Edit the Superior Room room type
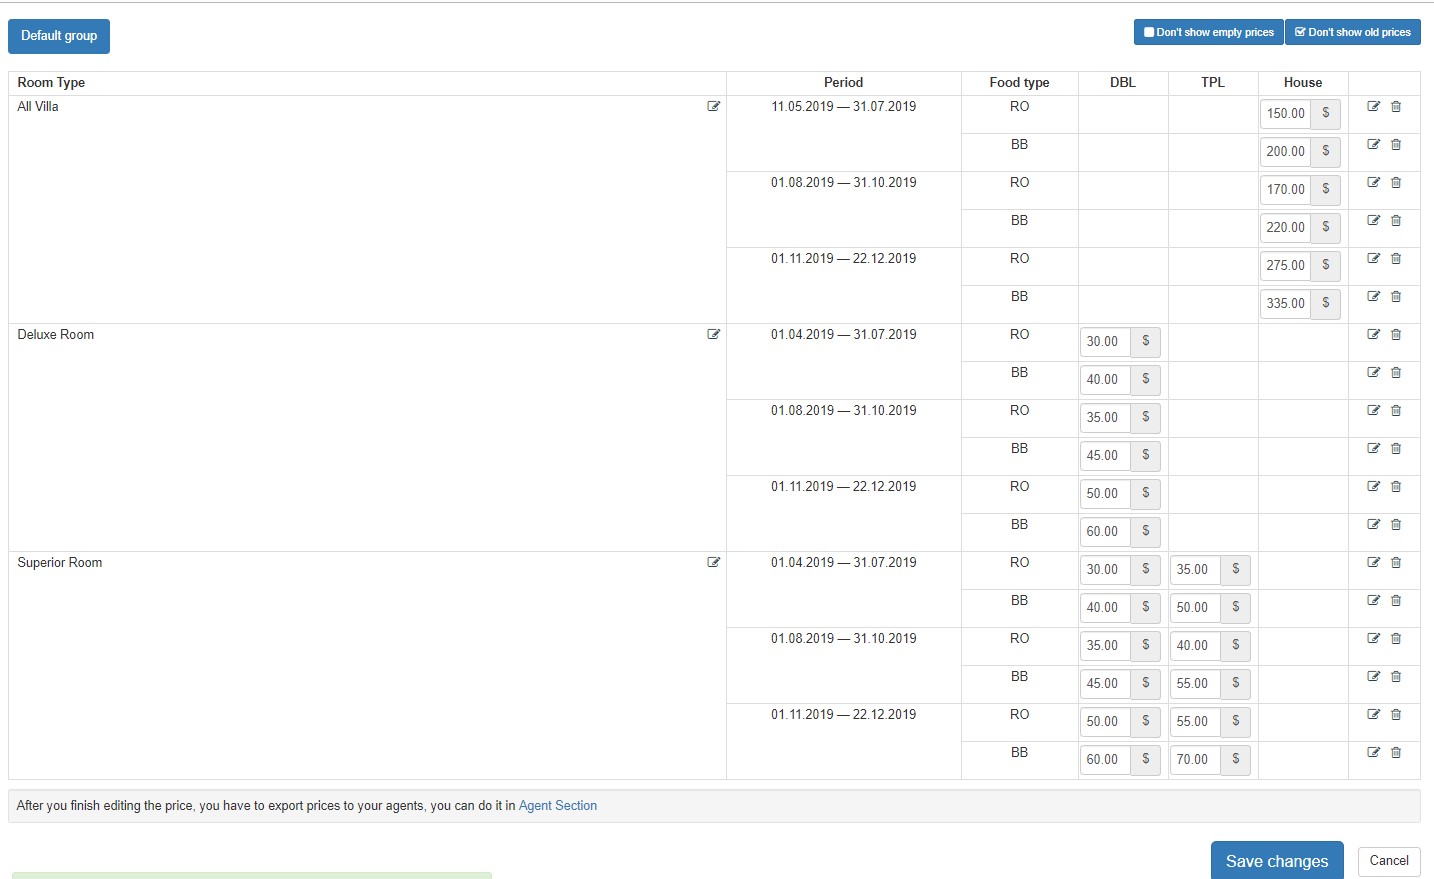Screen dimensions: 1434x879 [713, 562]
